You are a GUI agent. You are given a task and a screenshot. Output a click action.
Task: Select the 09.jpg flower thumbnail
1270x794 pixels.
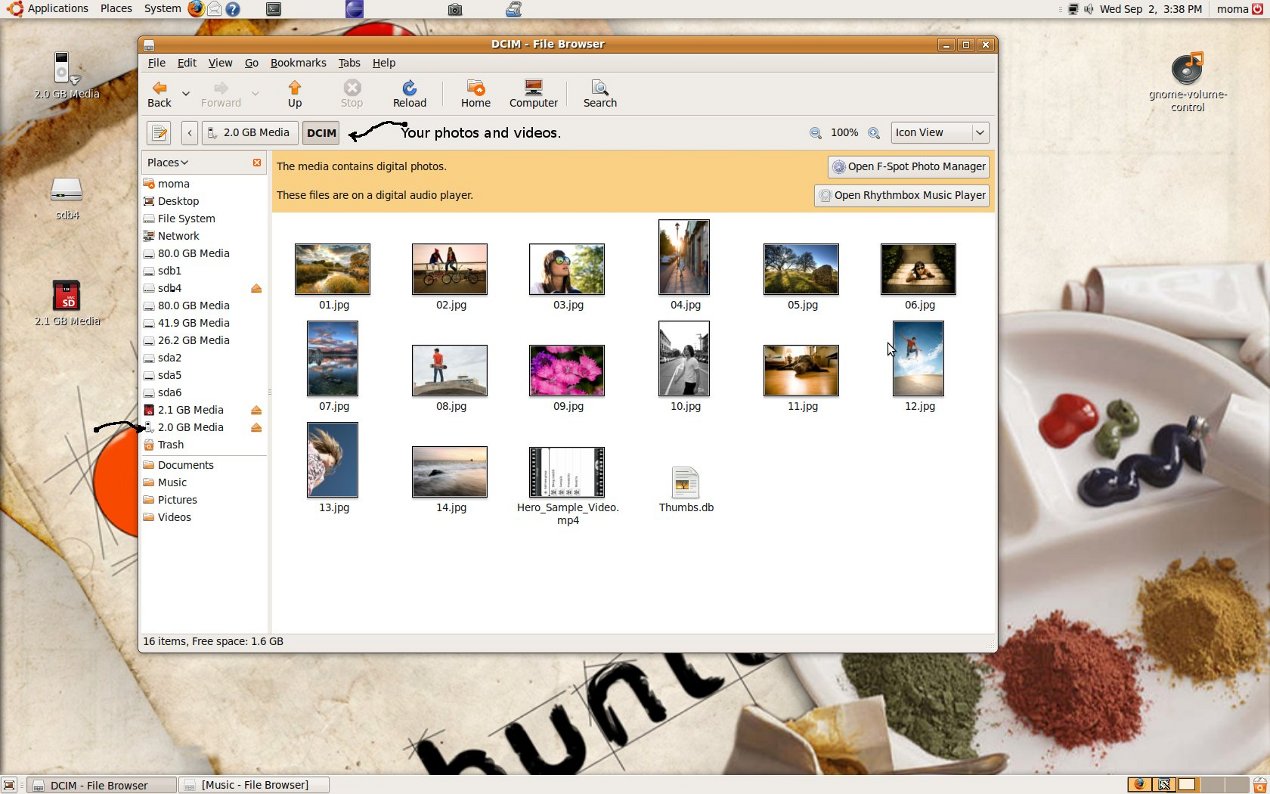pyautogui.click(x=567, y=371)
